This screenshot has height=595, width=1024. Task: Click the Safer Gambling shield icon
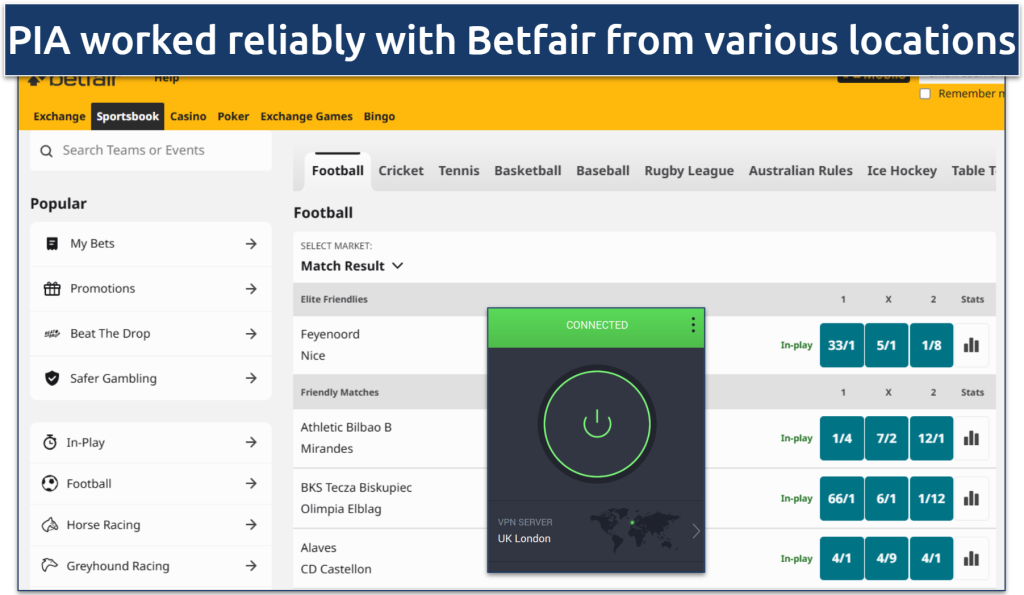[52, 378]
